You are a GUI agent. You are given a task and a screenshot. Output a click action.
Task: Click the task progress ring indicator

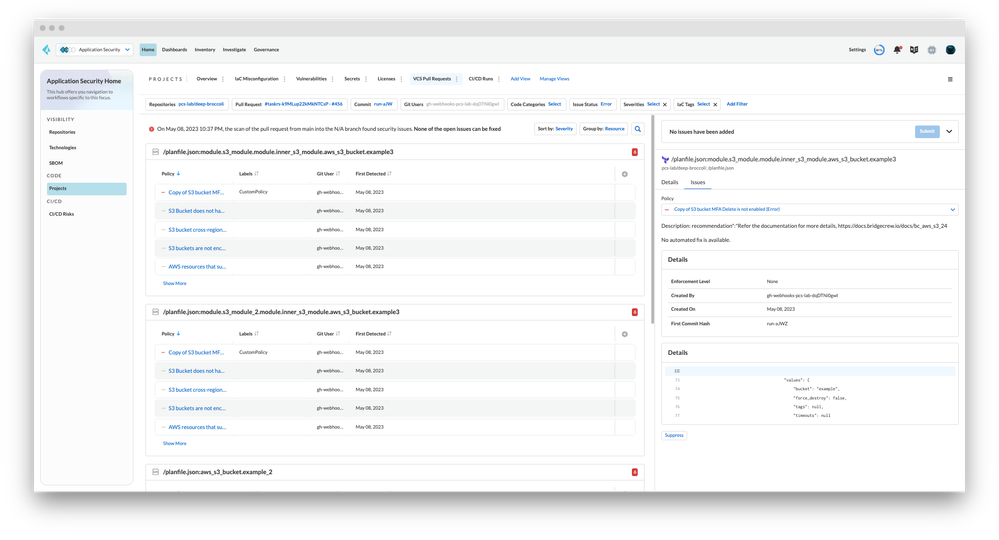pos(879,49)
